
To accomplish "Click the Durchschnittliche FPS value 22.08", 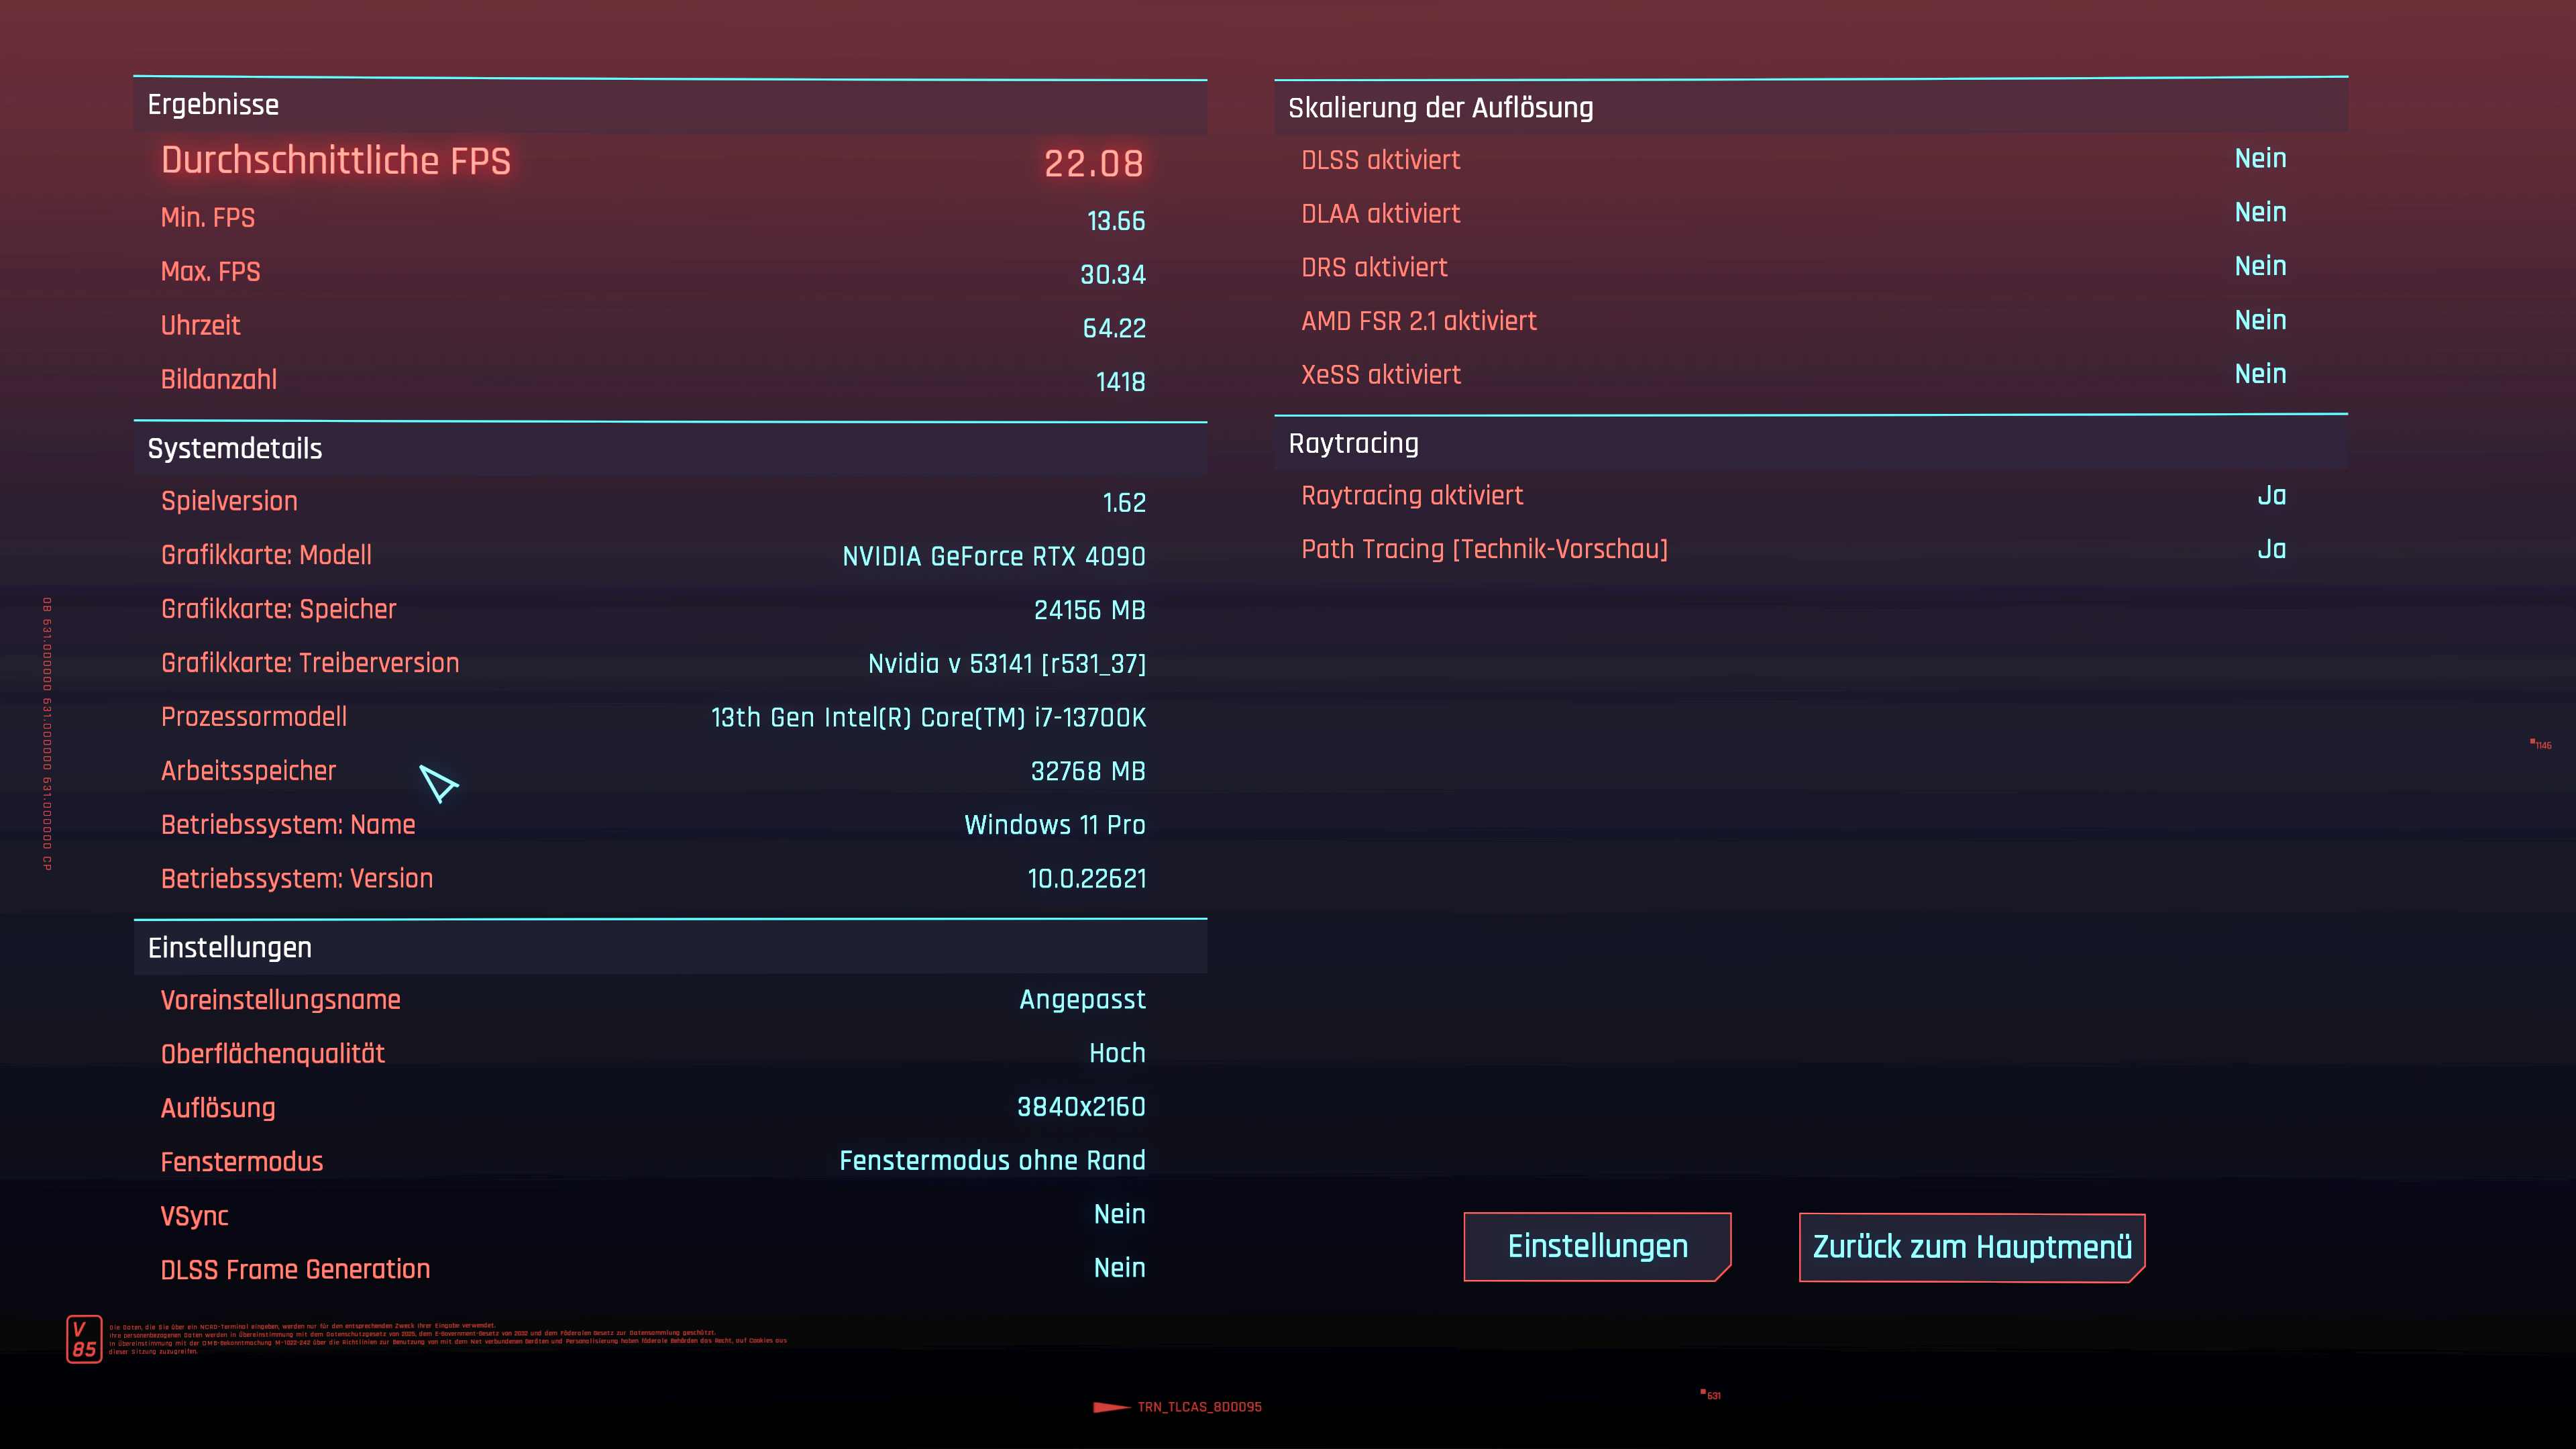I will point(1093,163).
